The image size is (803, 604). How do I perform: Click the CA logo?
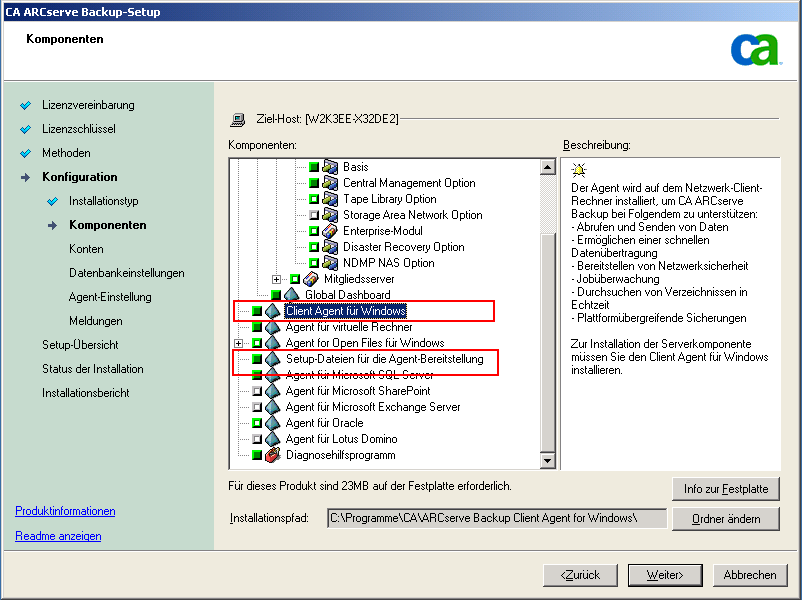pos(756,50)
